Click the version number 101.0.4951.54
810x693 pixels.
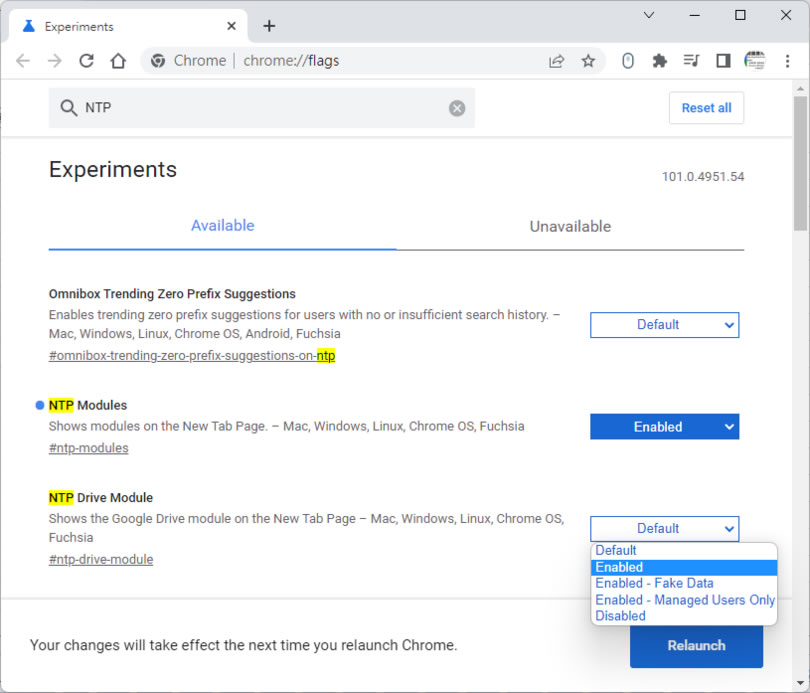point(703,177)
